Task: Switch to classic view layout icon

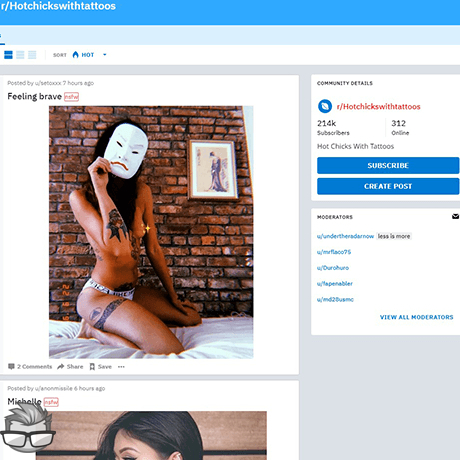Action: coord(20,55)
